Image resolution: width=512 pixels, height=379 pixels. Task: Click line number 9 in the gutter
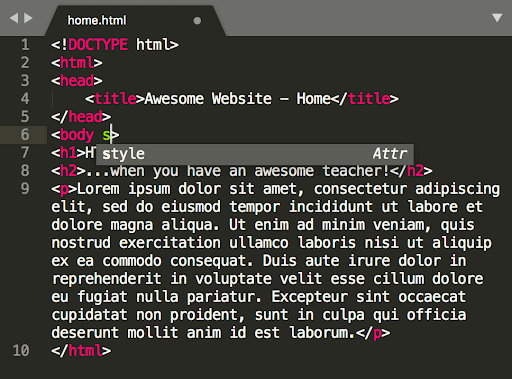pos(25,189)
